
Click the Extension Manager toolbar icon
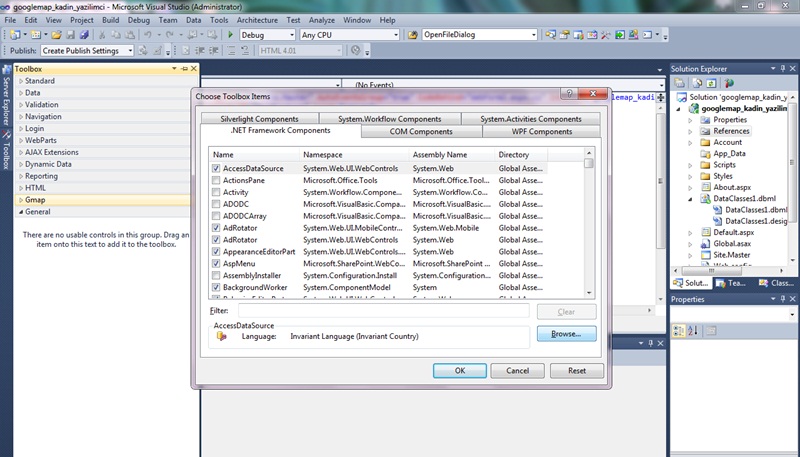tap(633, 35)
